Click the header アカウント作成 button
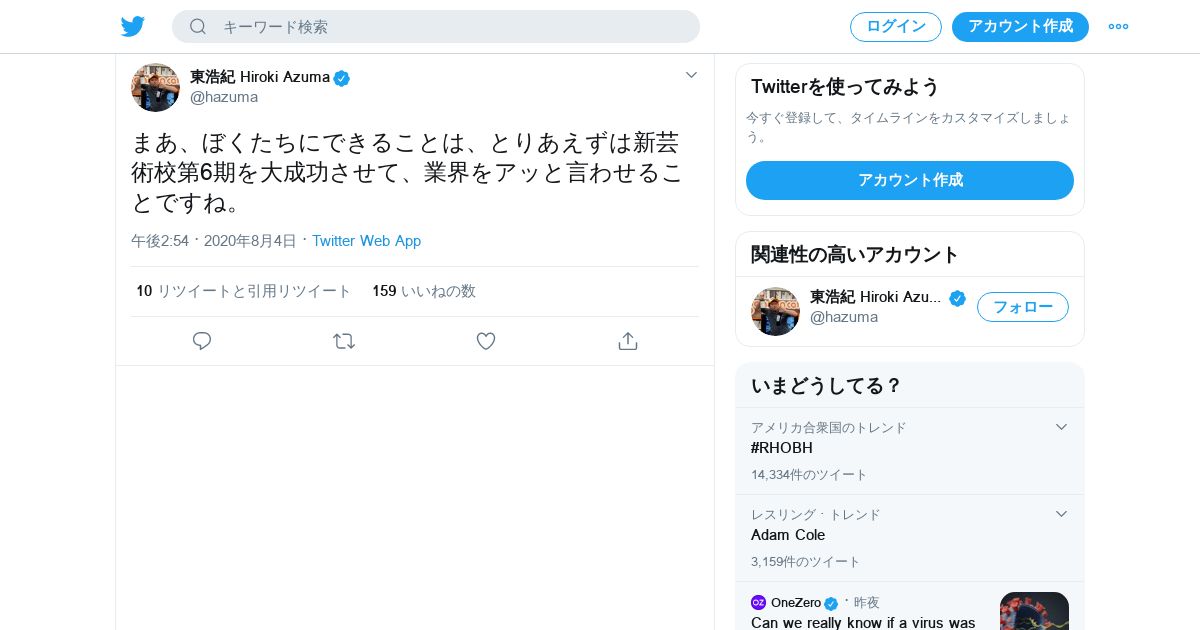The height and width of the screenshot is (630, 1200). click(1020, 27)
